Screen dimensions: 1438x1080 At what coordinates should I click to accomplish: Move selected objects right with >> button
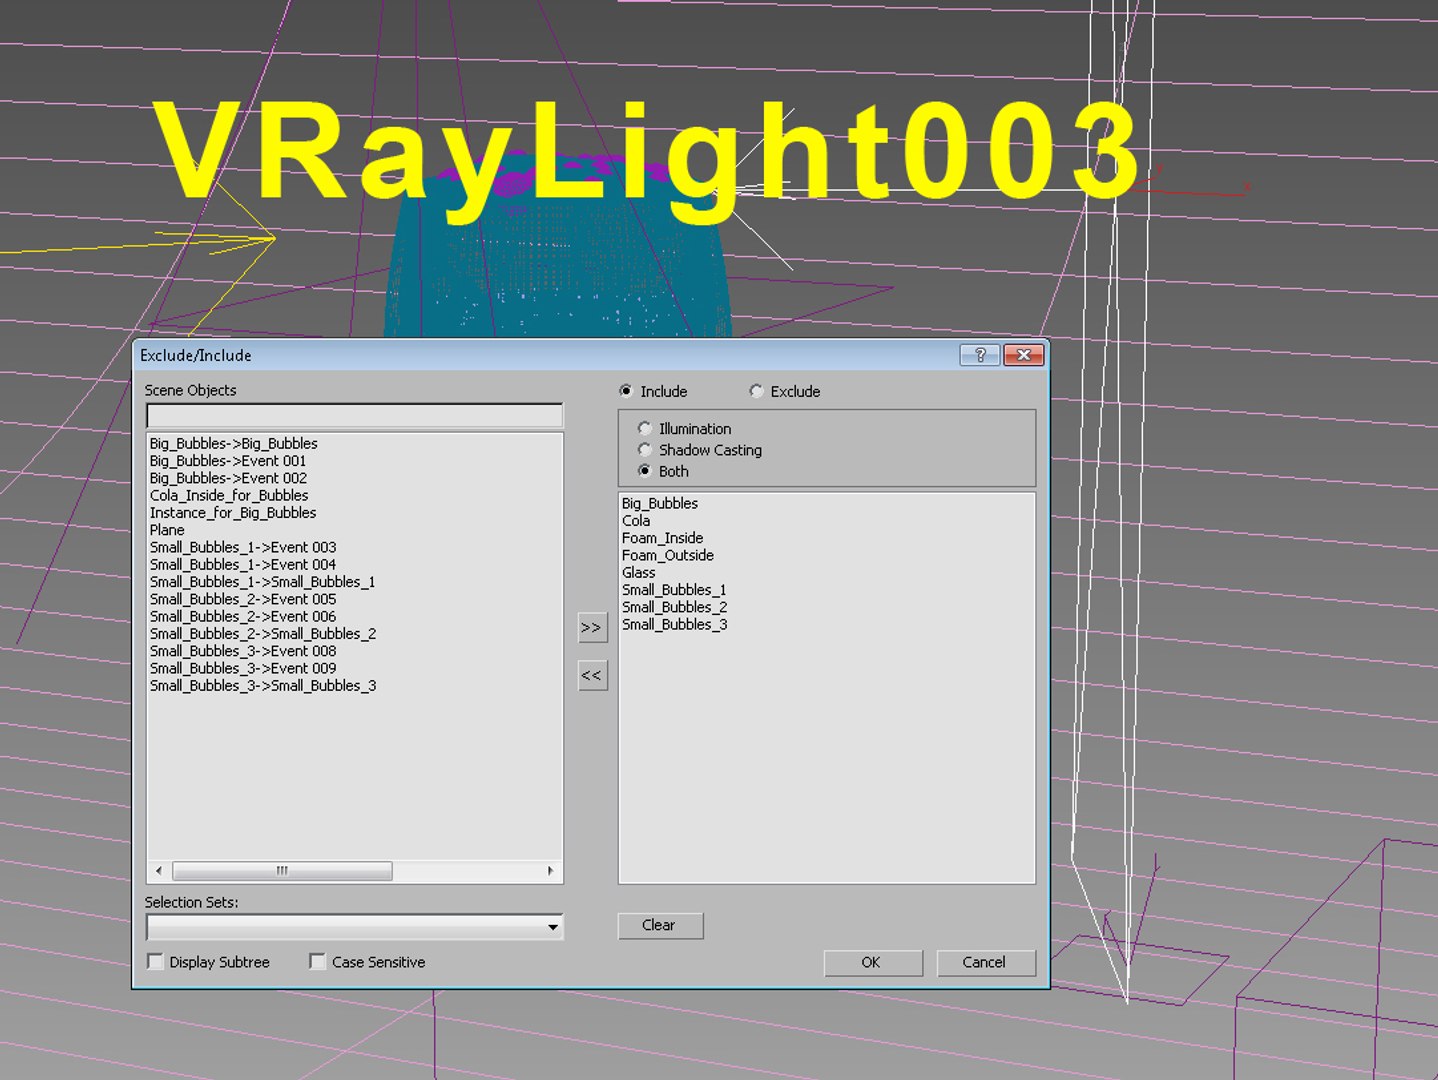(x=592, y=627)
